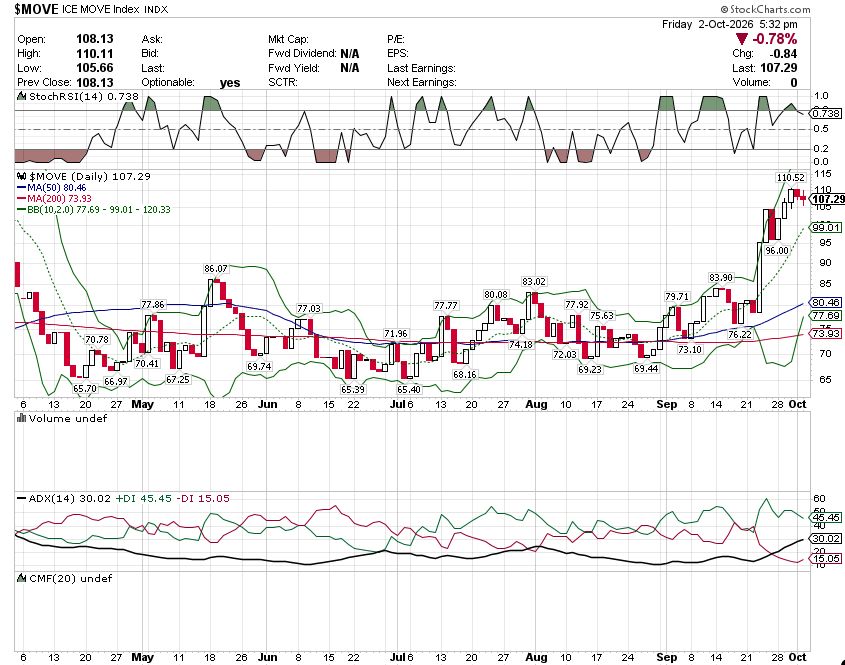Click the ICE MOVE Index INDX name
Screen dimensions: 845x665
[115, 10]
